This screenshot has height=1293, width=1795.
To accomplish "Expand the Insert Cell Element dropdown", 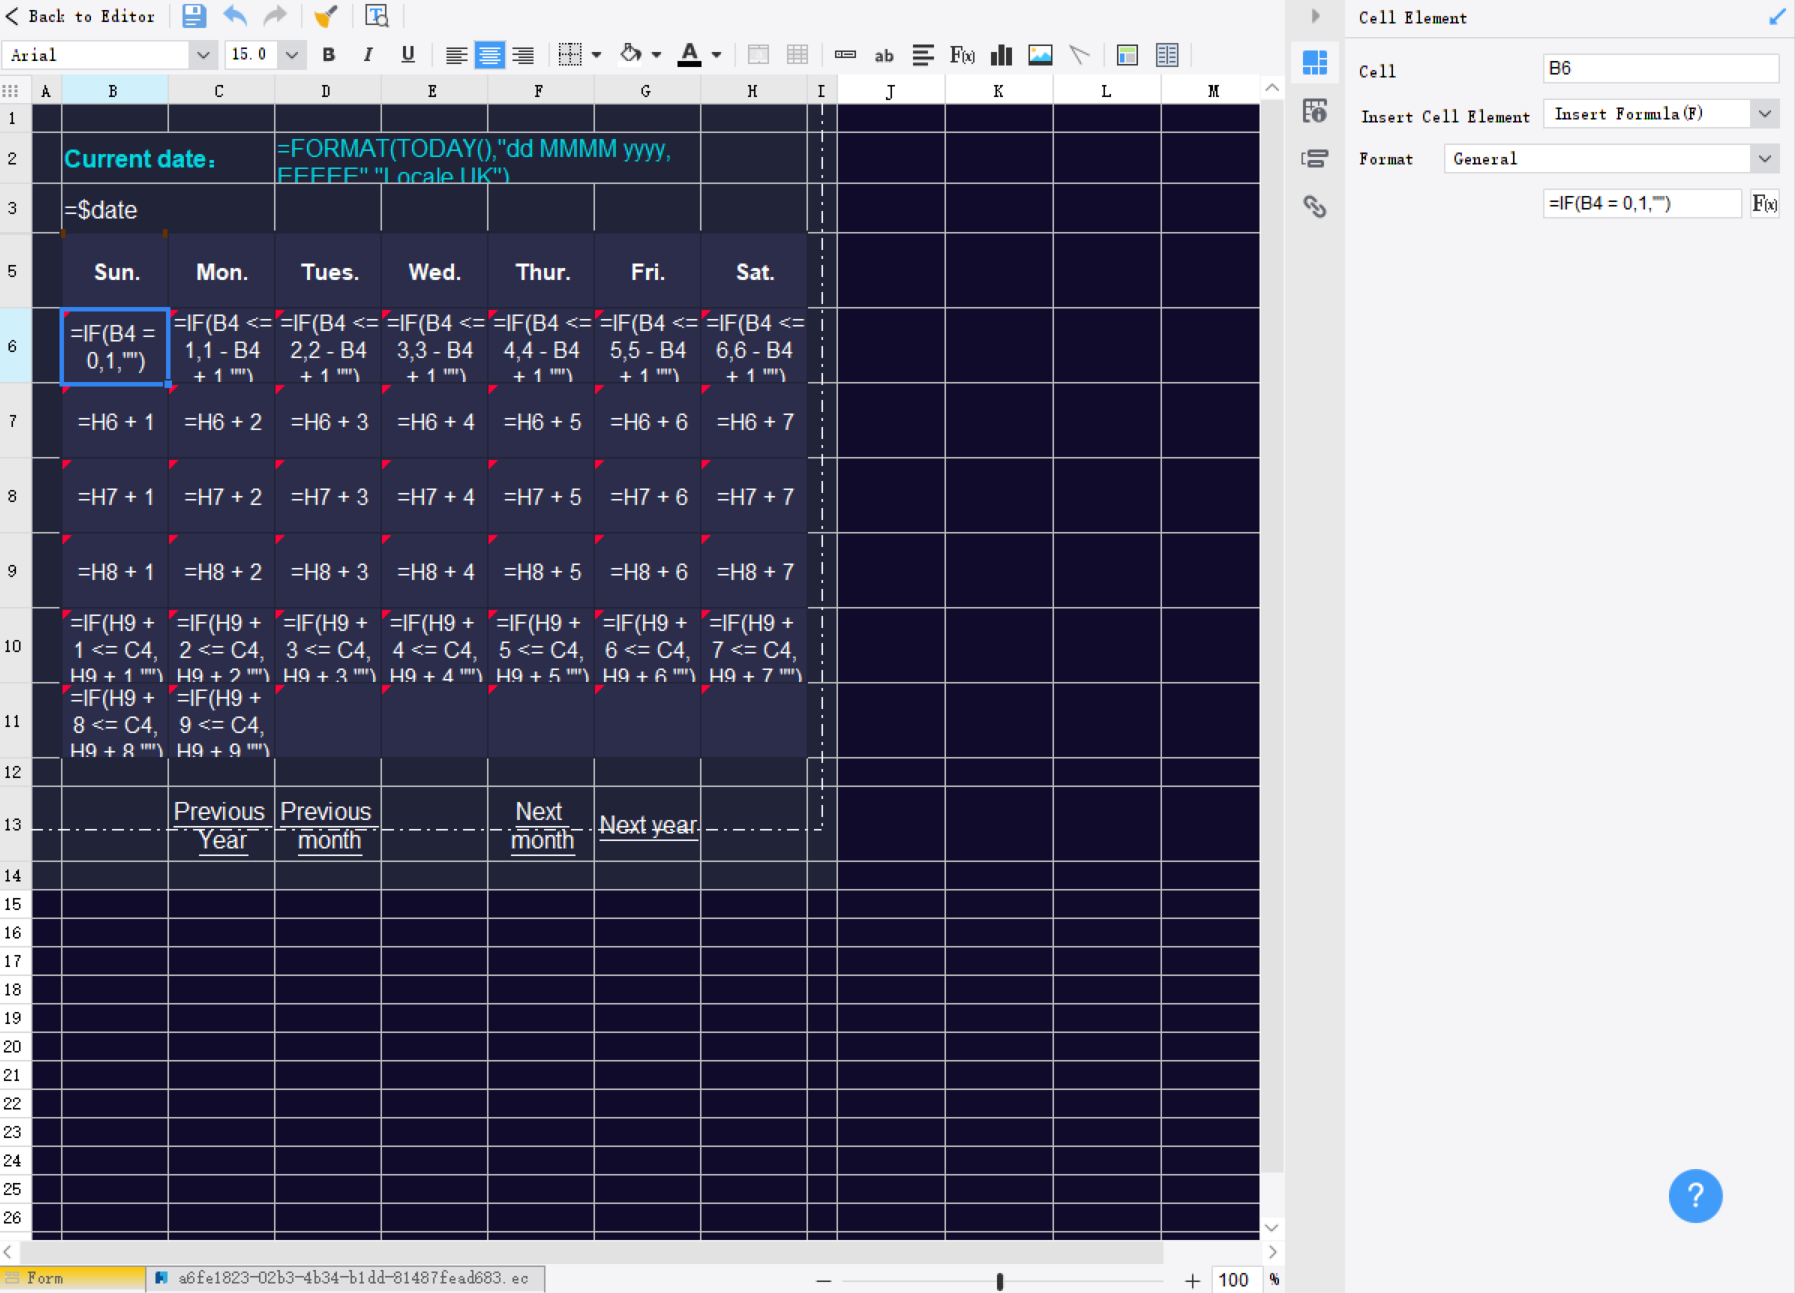I will [1766, 113].
